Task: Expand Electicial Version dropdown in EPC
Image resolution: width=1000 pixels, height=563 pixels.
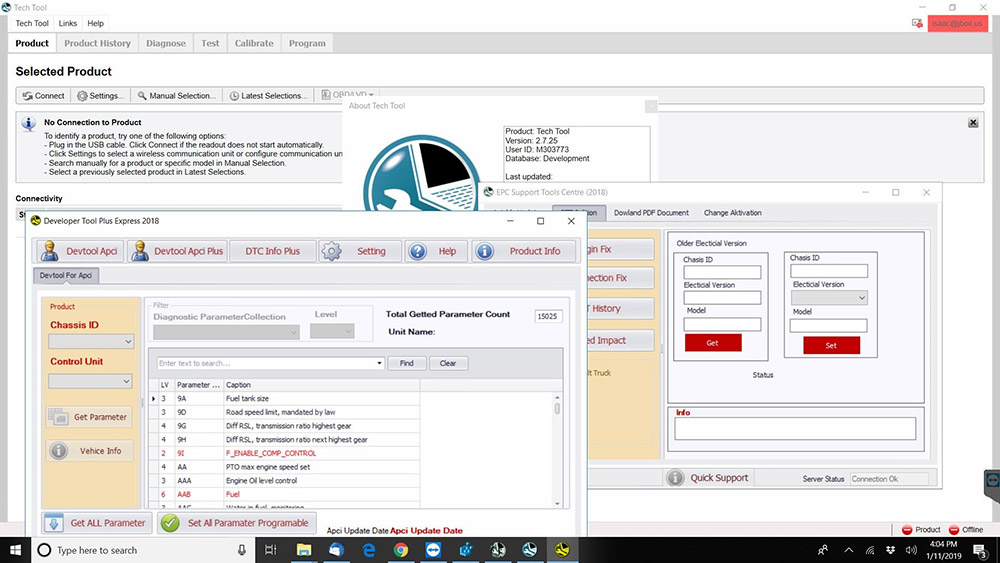Action: (x=829, y=298)
